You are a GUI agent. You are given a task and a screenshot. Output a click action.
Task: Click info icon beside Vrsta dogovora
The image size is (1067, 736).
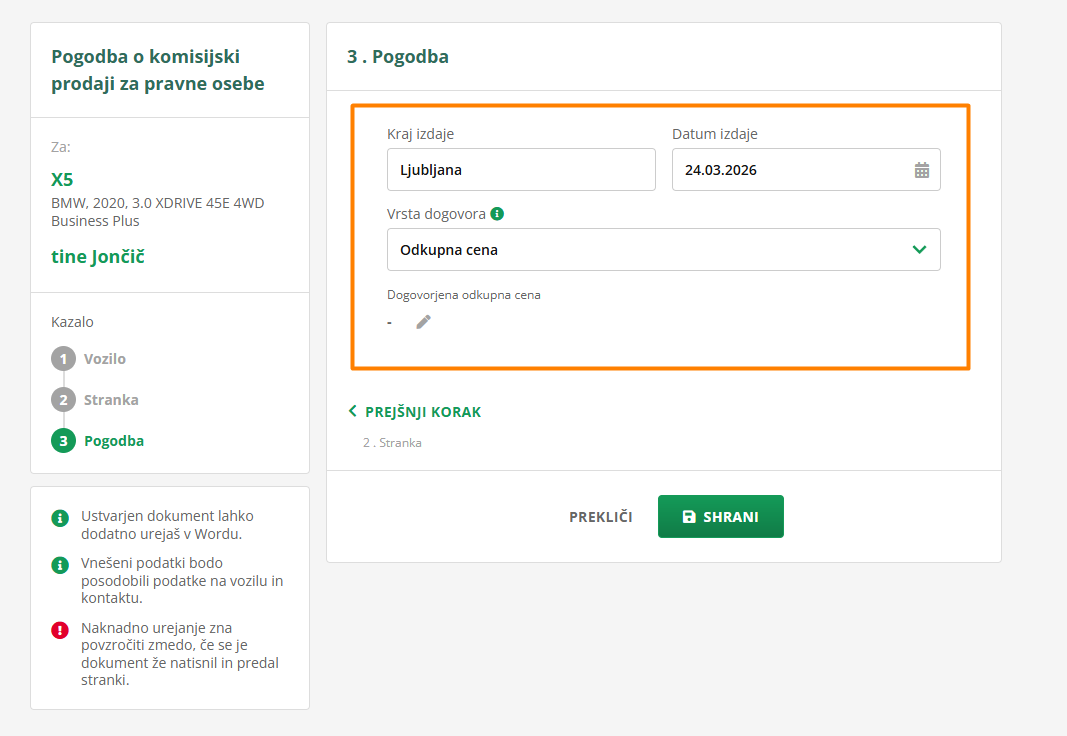497,214
